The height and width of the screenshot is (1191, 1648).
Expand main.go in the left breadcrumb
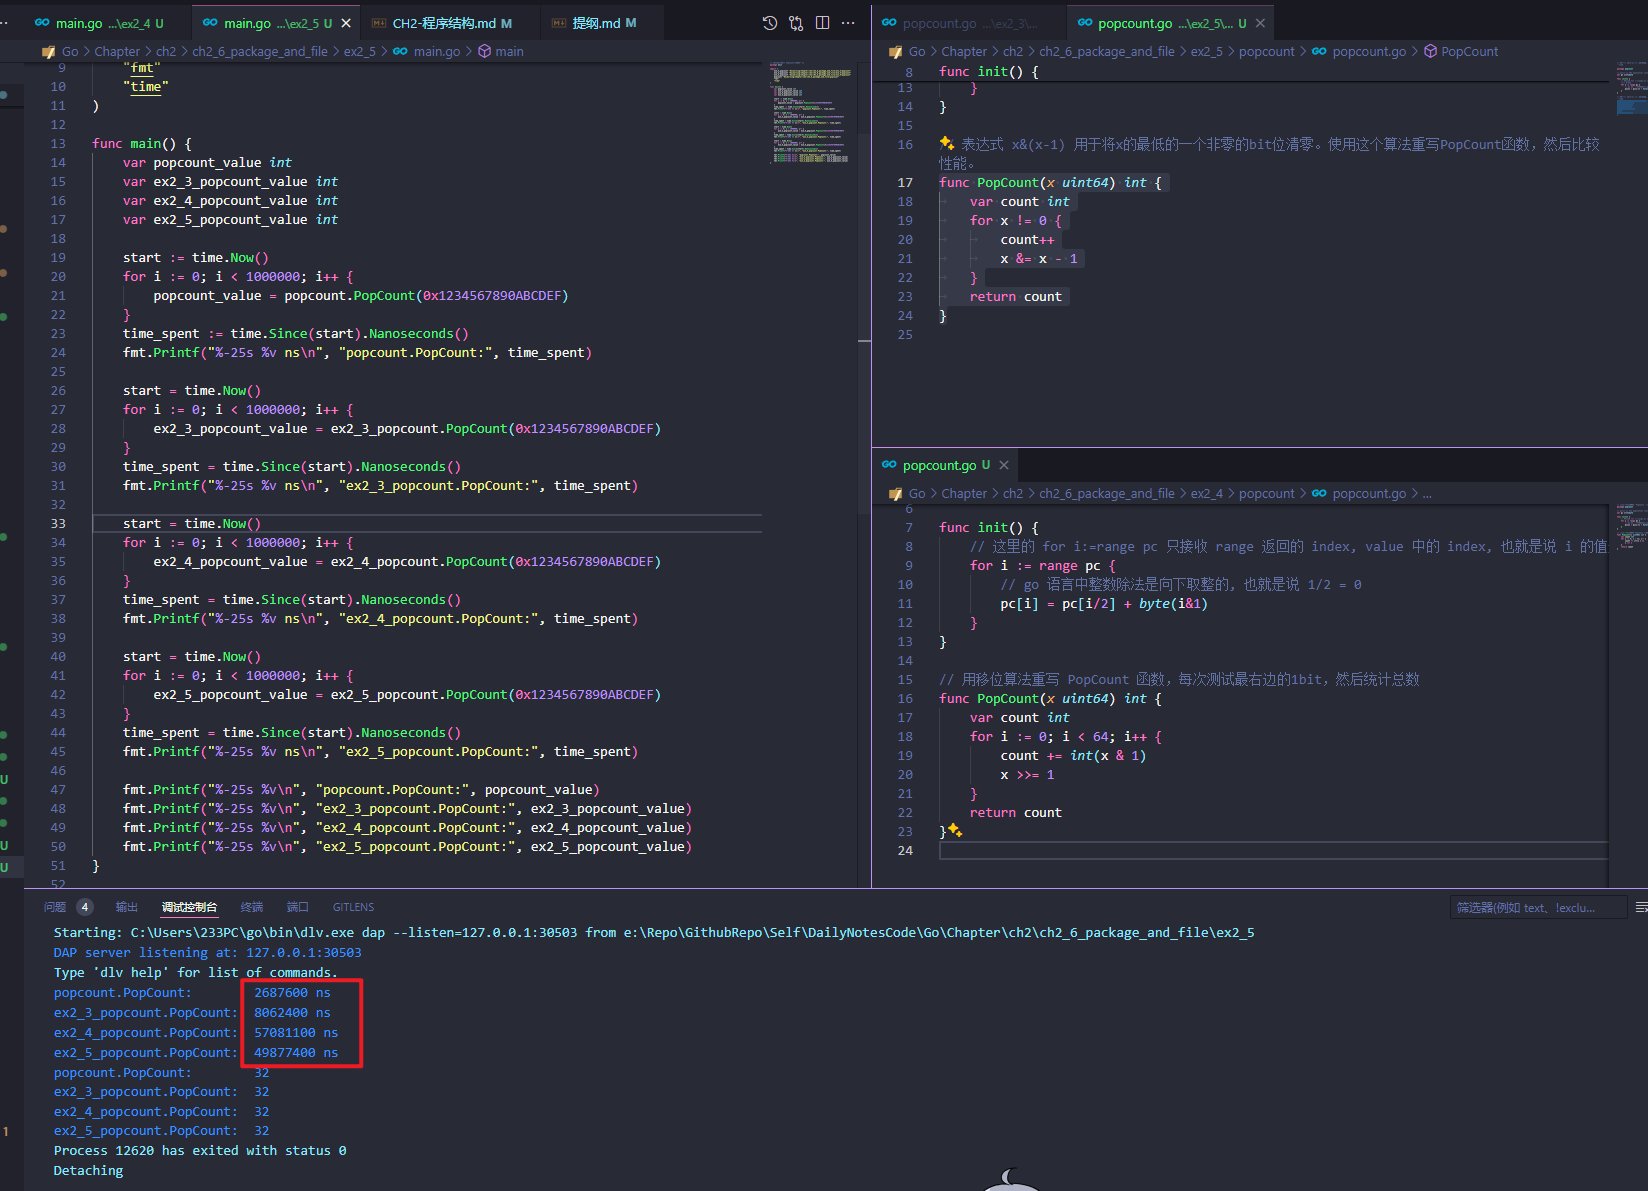[437, 51]
